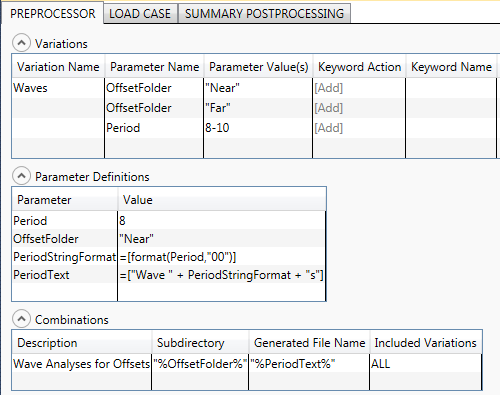
Task: Click the Parameter column header in Parameter Definitions
Action: pos(65,200)
